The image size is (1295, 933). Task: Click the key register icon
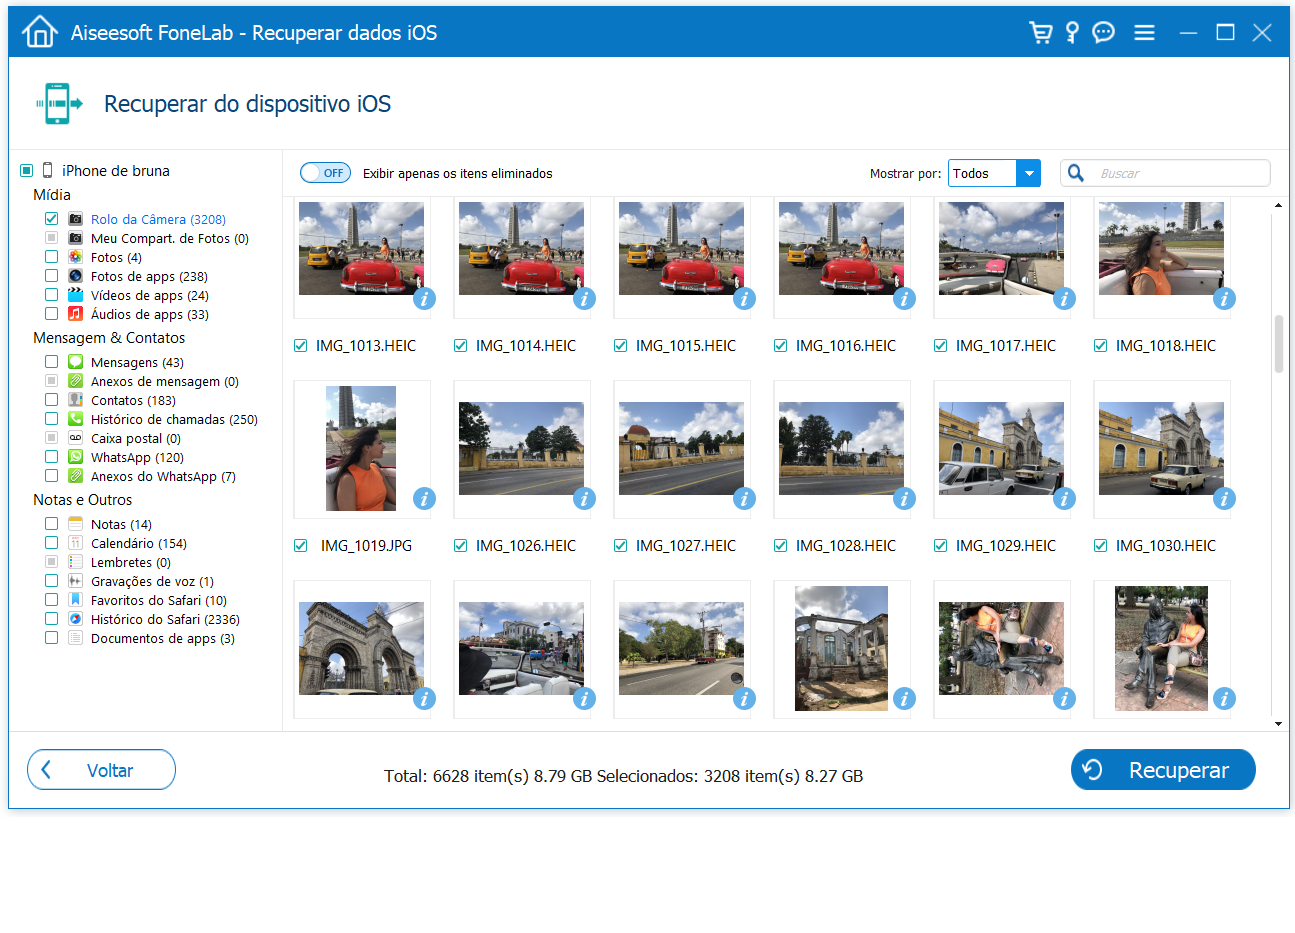(1072, 32)
